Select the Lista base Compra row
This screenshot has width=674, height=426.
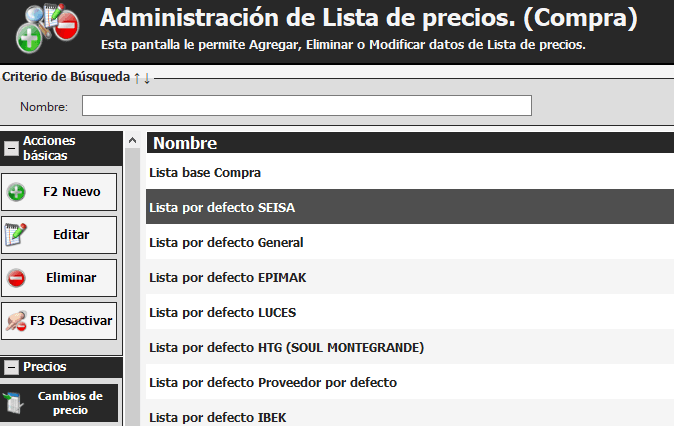pos(204,172)
